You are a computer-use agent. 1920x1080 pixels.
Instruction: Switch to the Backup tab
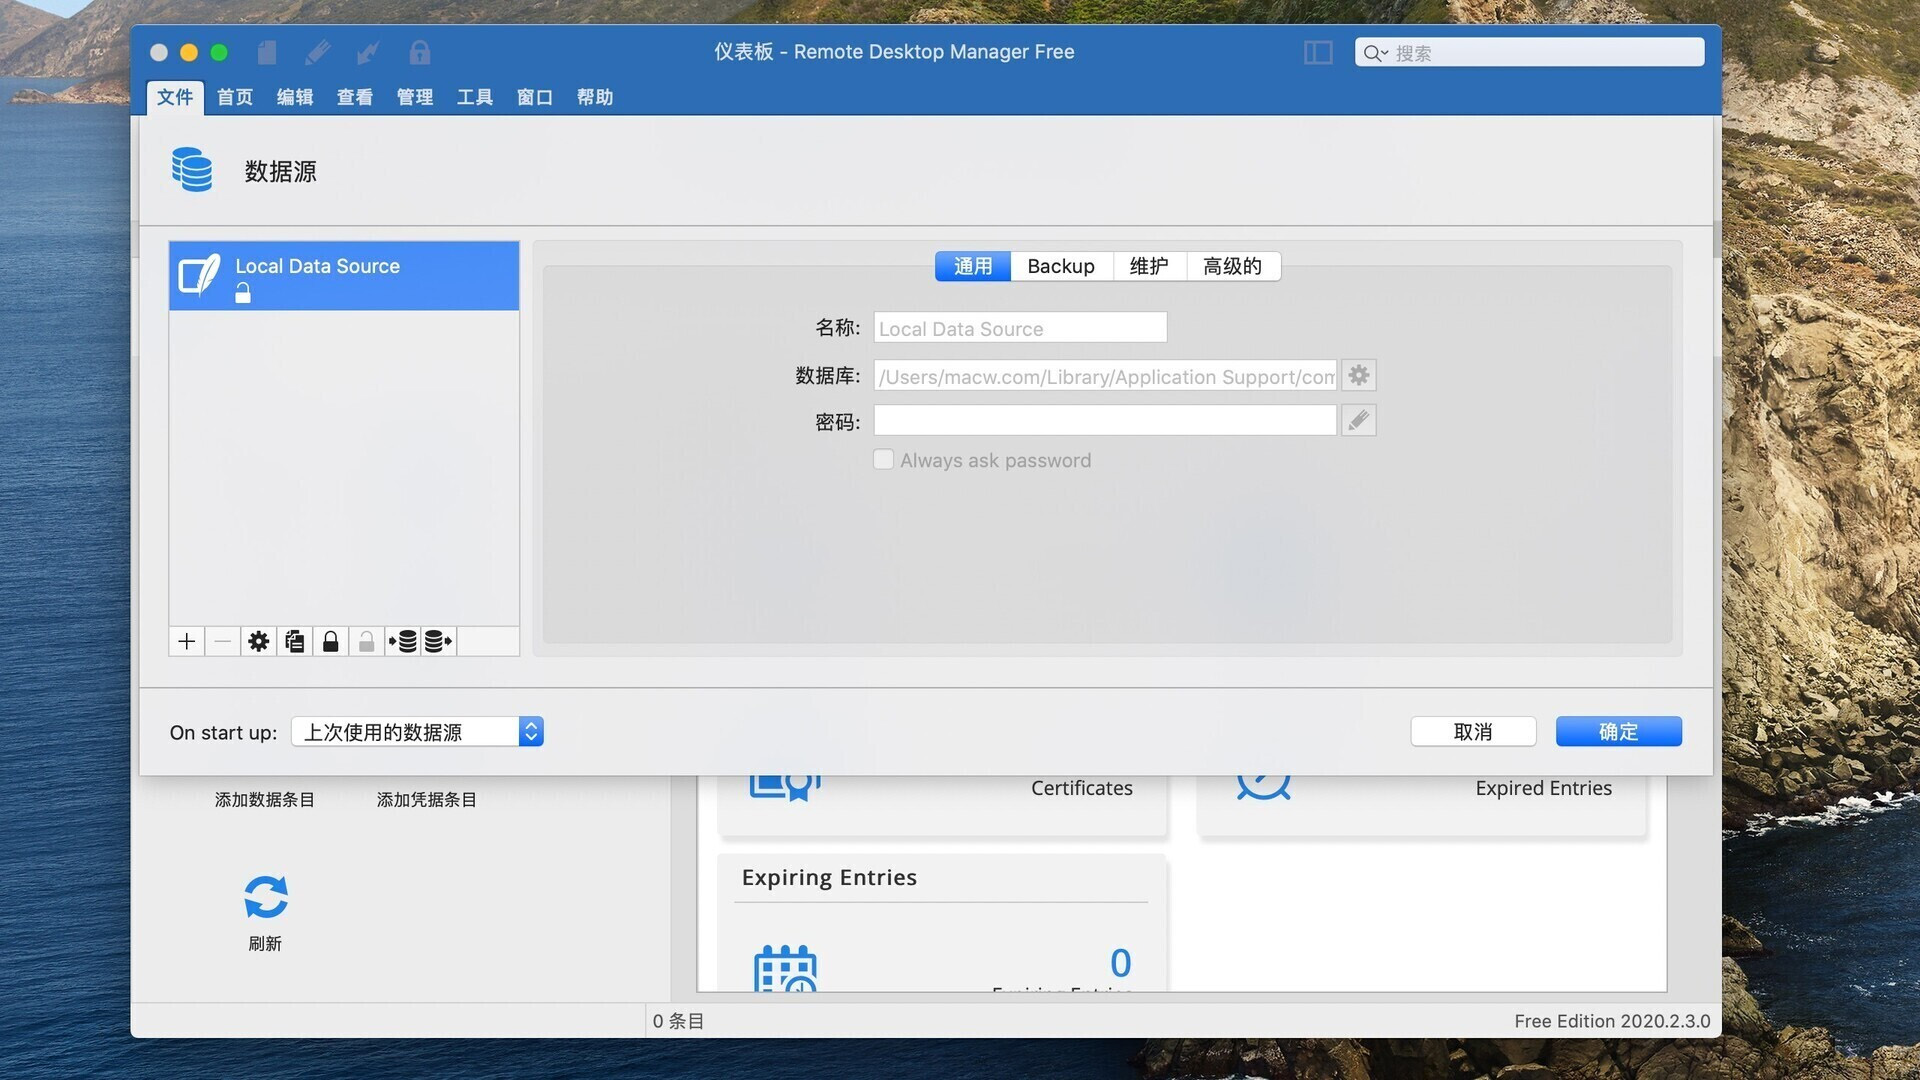click(x=1060, y=265)
